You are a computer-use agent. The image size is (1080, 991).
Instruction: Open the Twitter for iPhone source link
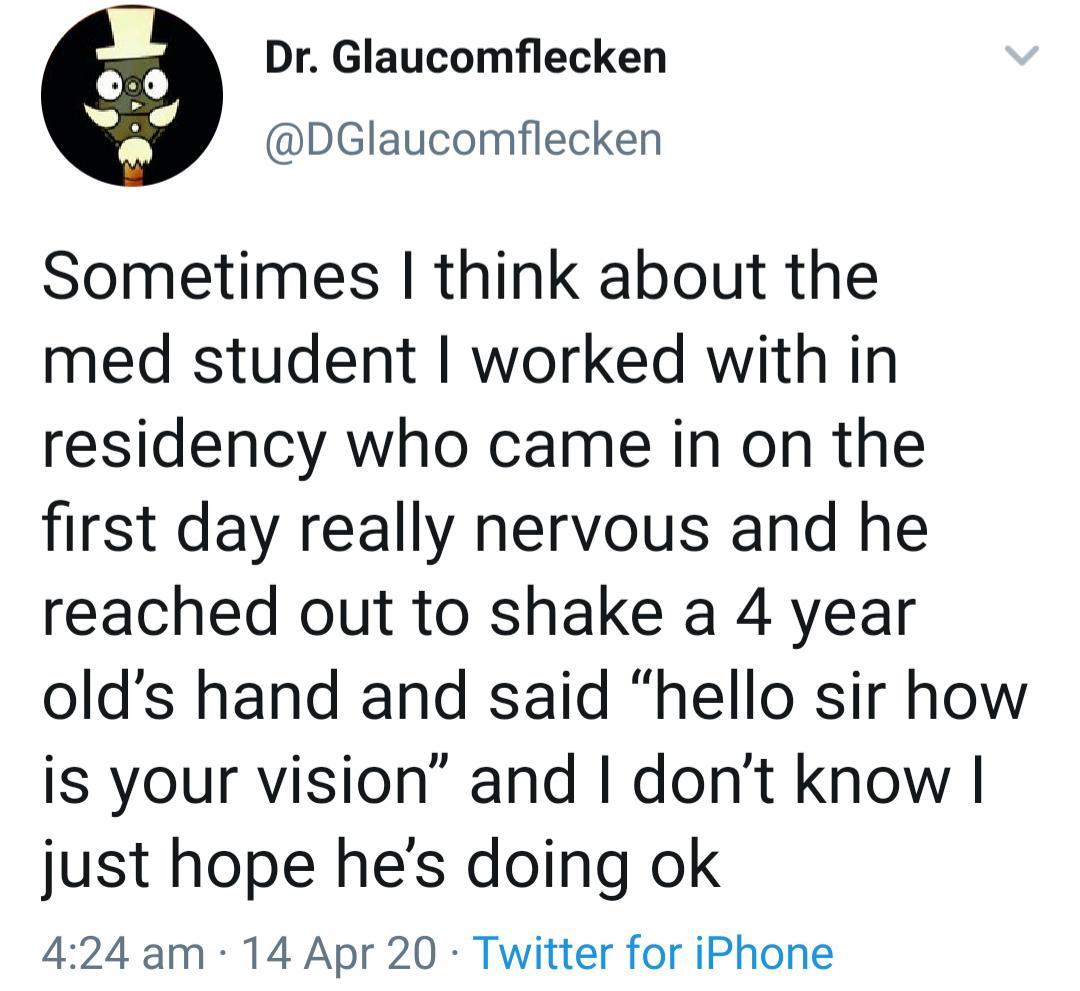pos(652,952)
